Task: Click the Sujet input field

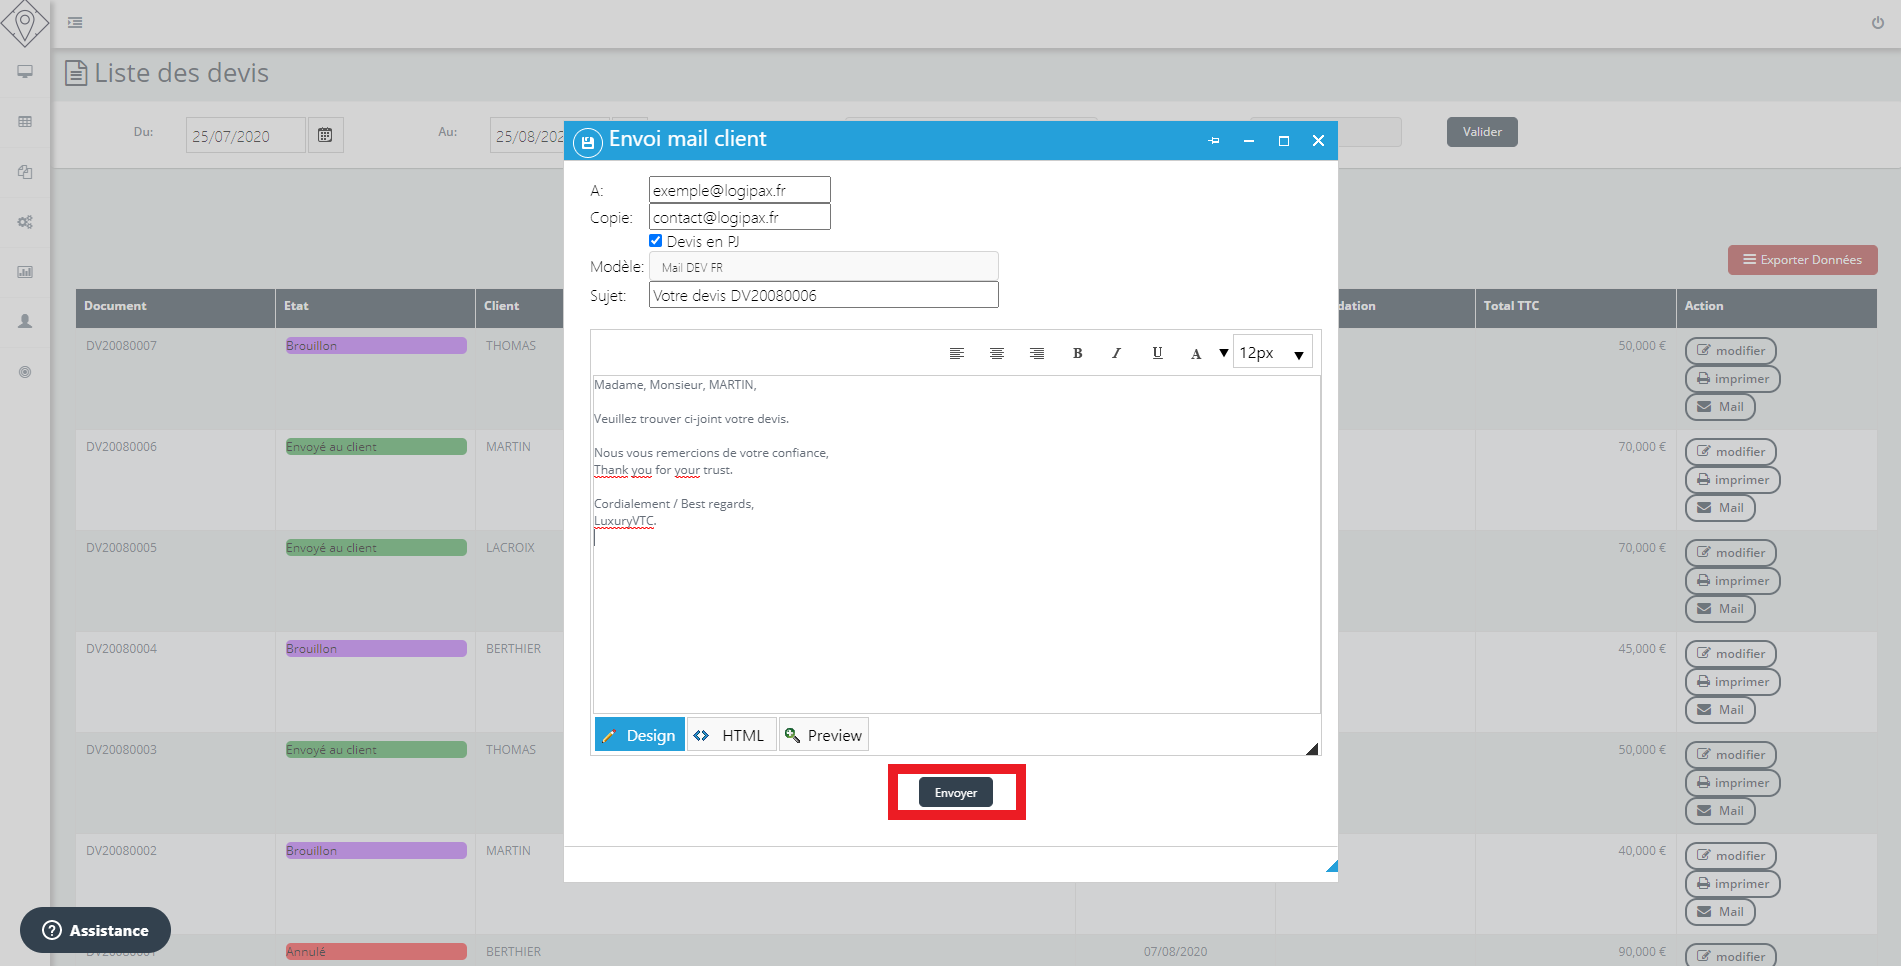Action: [x=823, y=295]
